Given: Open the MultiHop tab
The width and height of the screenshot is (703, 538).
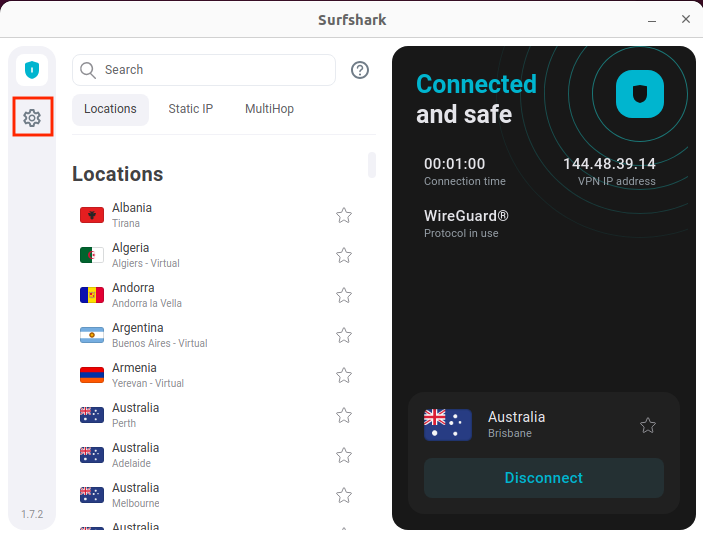Looking at the screenshot, I should tap(269, 109).
